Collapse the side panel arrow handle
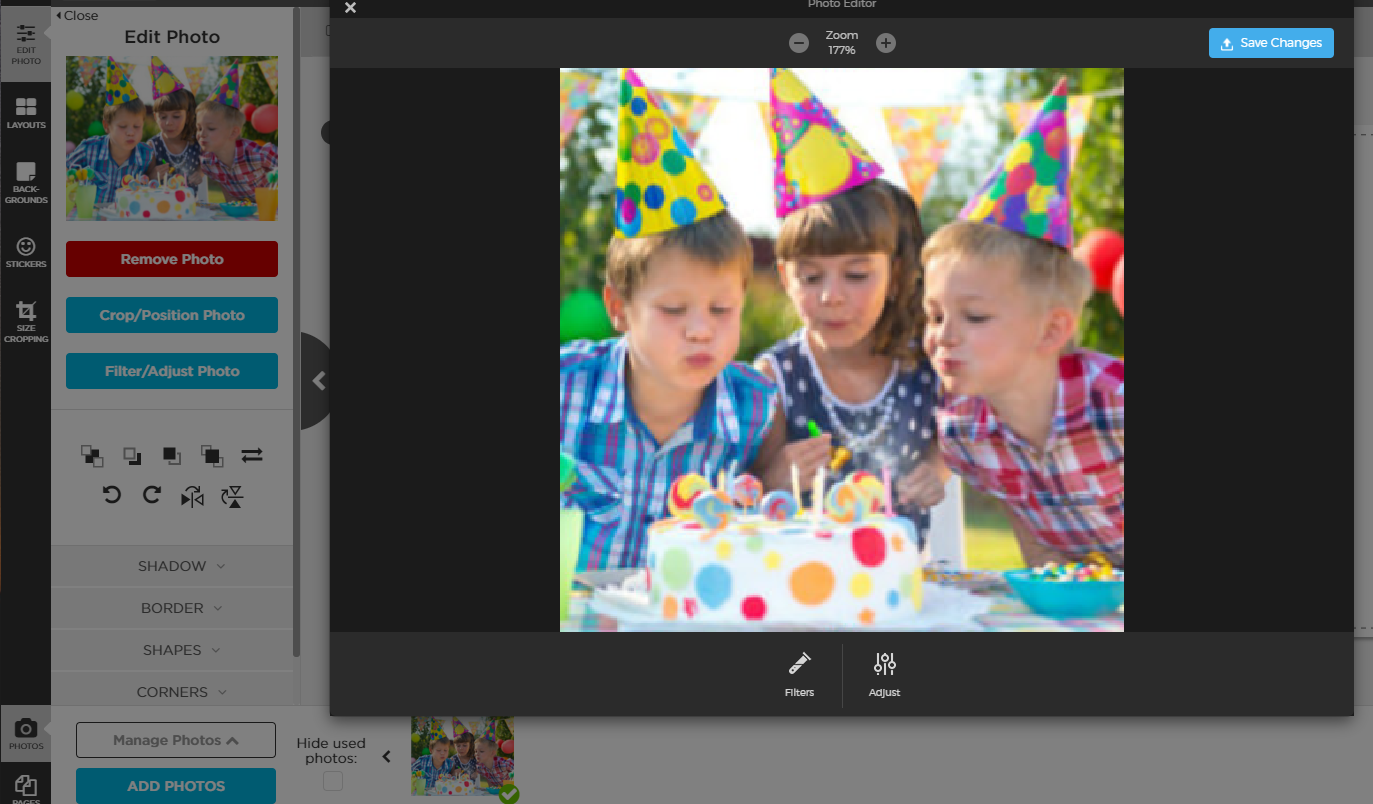Image resolution: width=1373 pixels, height=804 pixels. tap(317, 381)
